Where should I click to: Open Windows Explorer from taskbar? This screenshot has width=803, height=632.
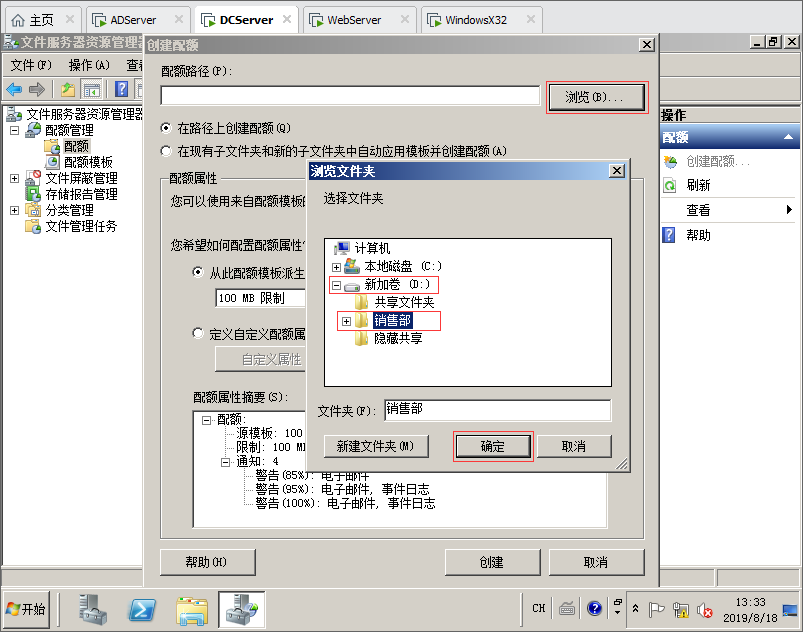[192, 609]
